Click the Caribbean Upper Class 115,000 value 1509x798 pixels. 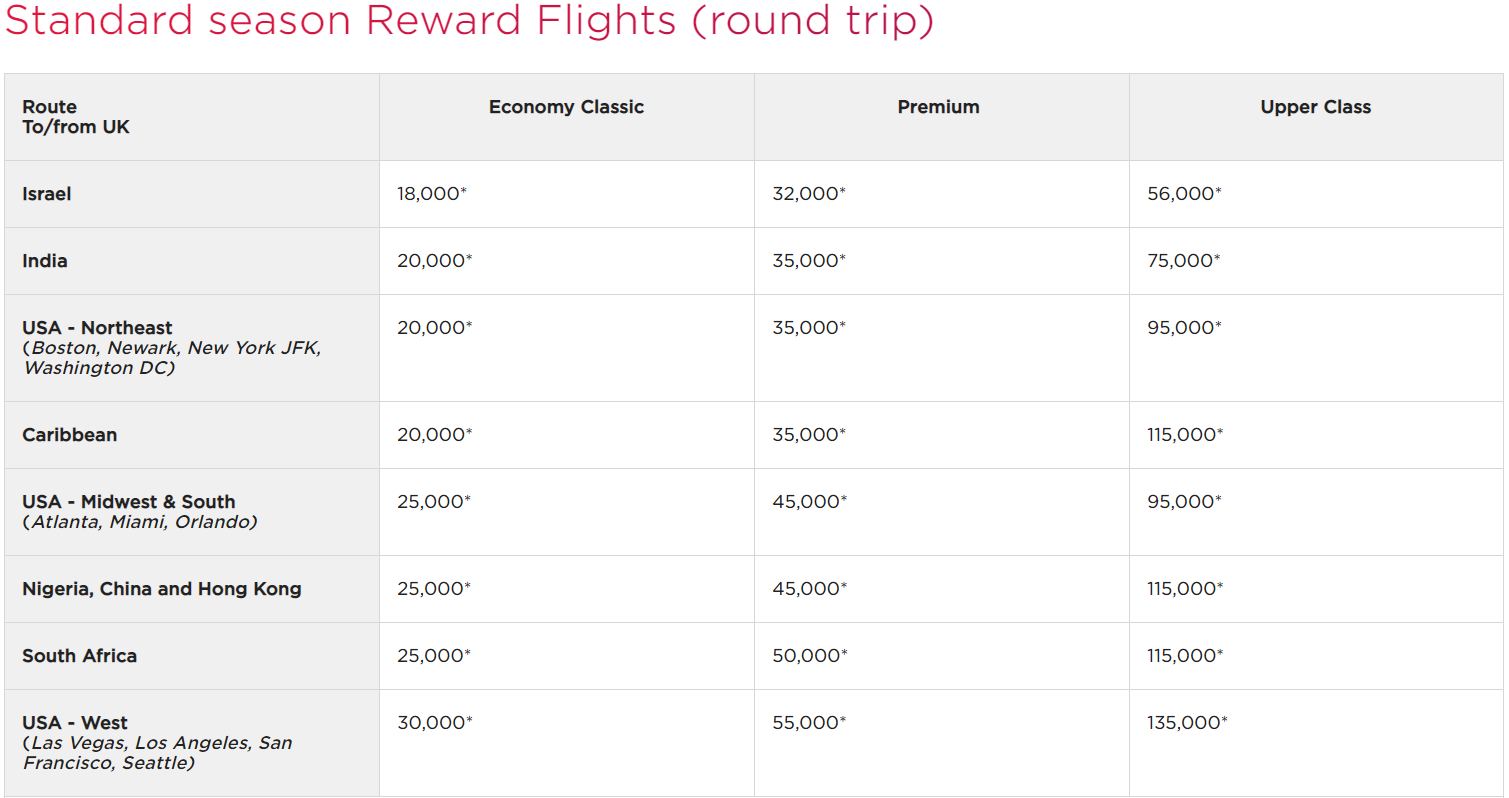tap(1185, 435)
